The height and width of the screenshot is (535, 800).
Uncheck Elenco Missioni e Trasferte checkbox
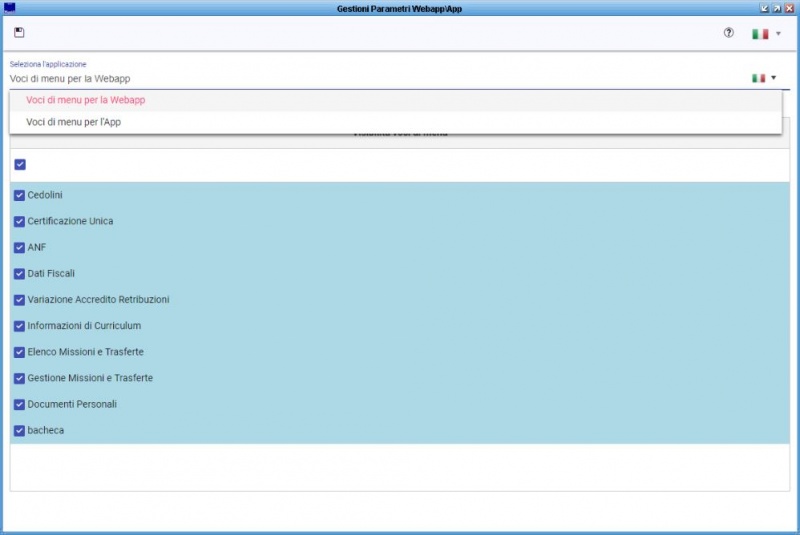coord(19,352)
